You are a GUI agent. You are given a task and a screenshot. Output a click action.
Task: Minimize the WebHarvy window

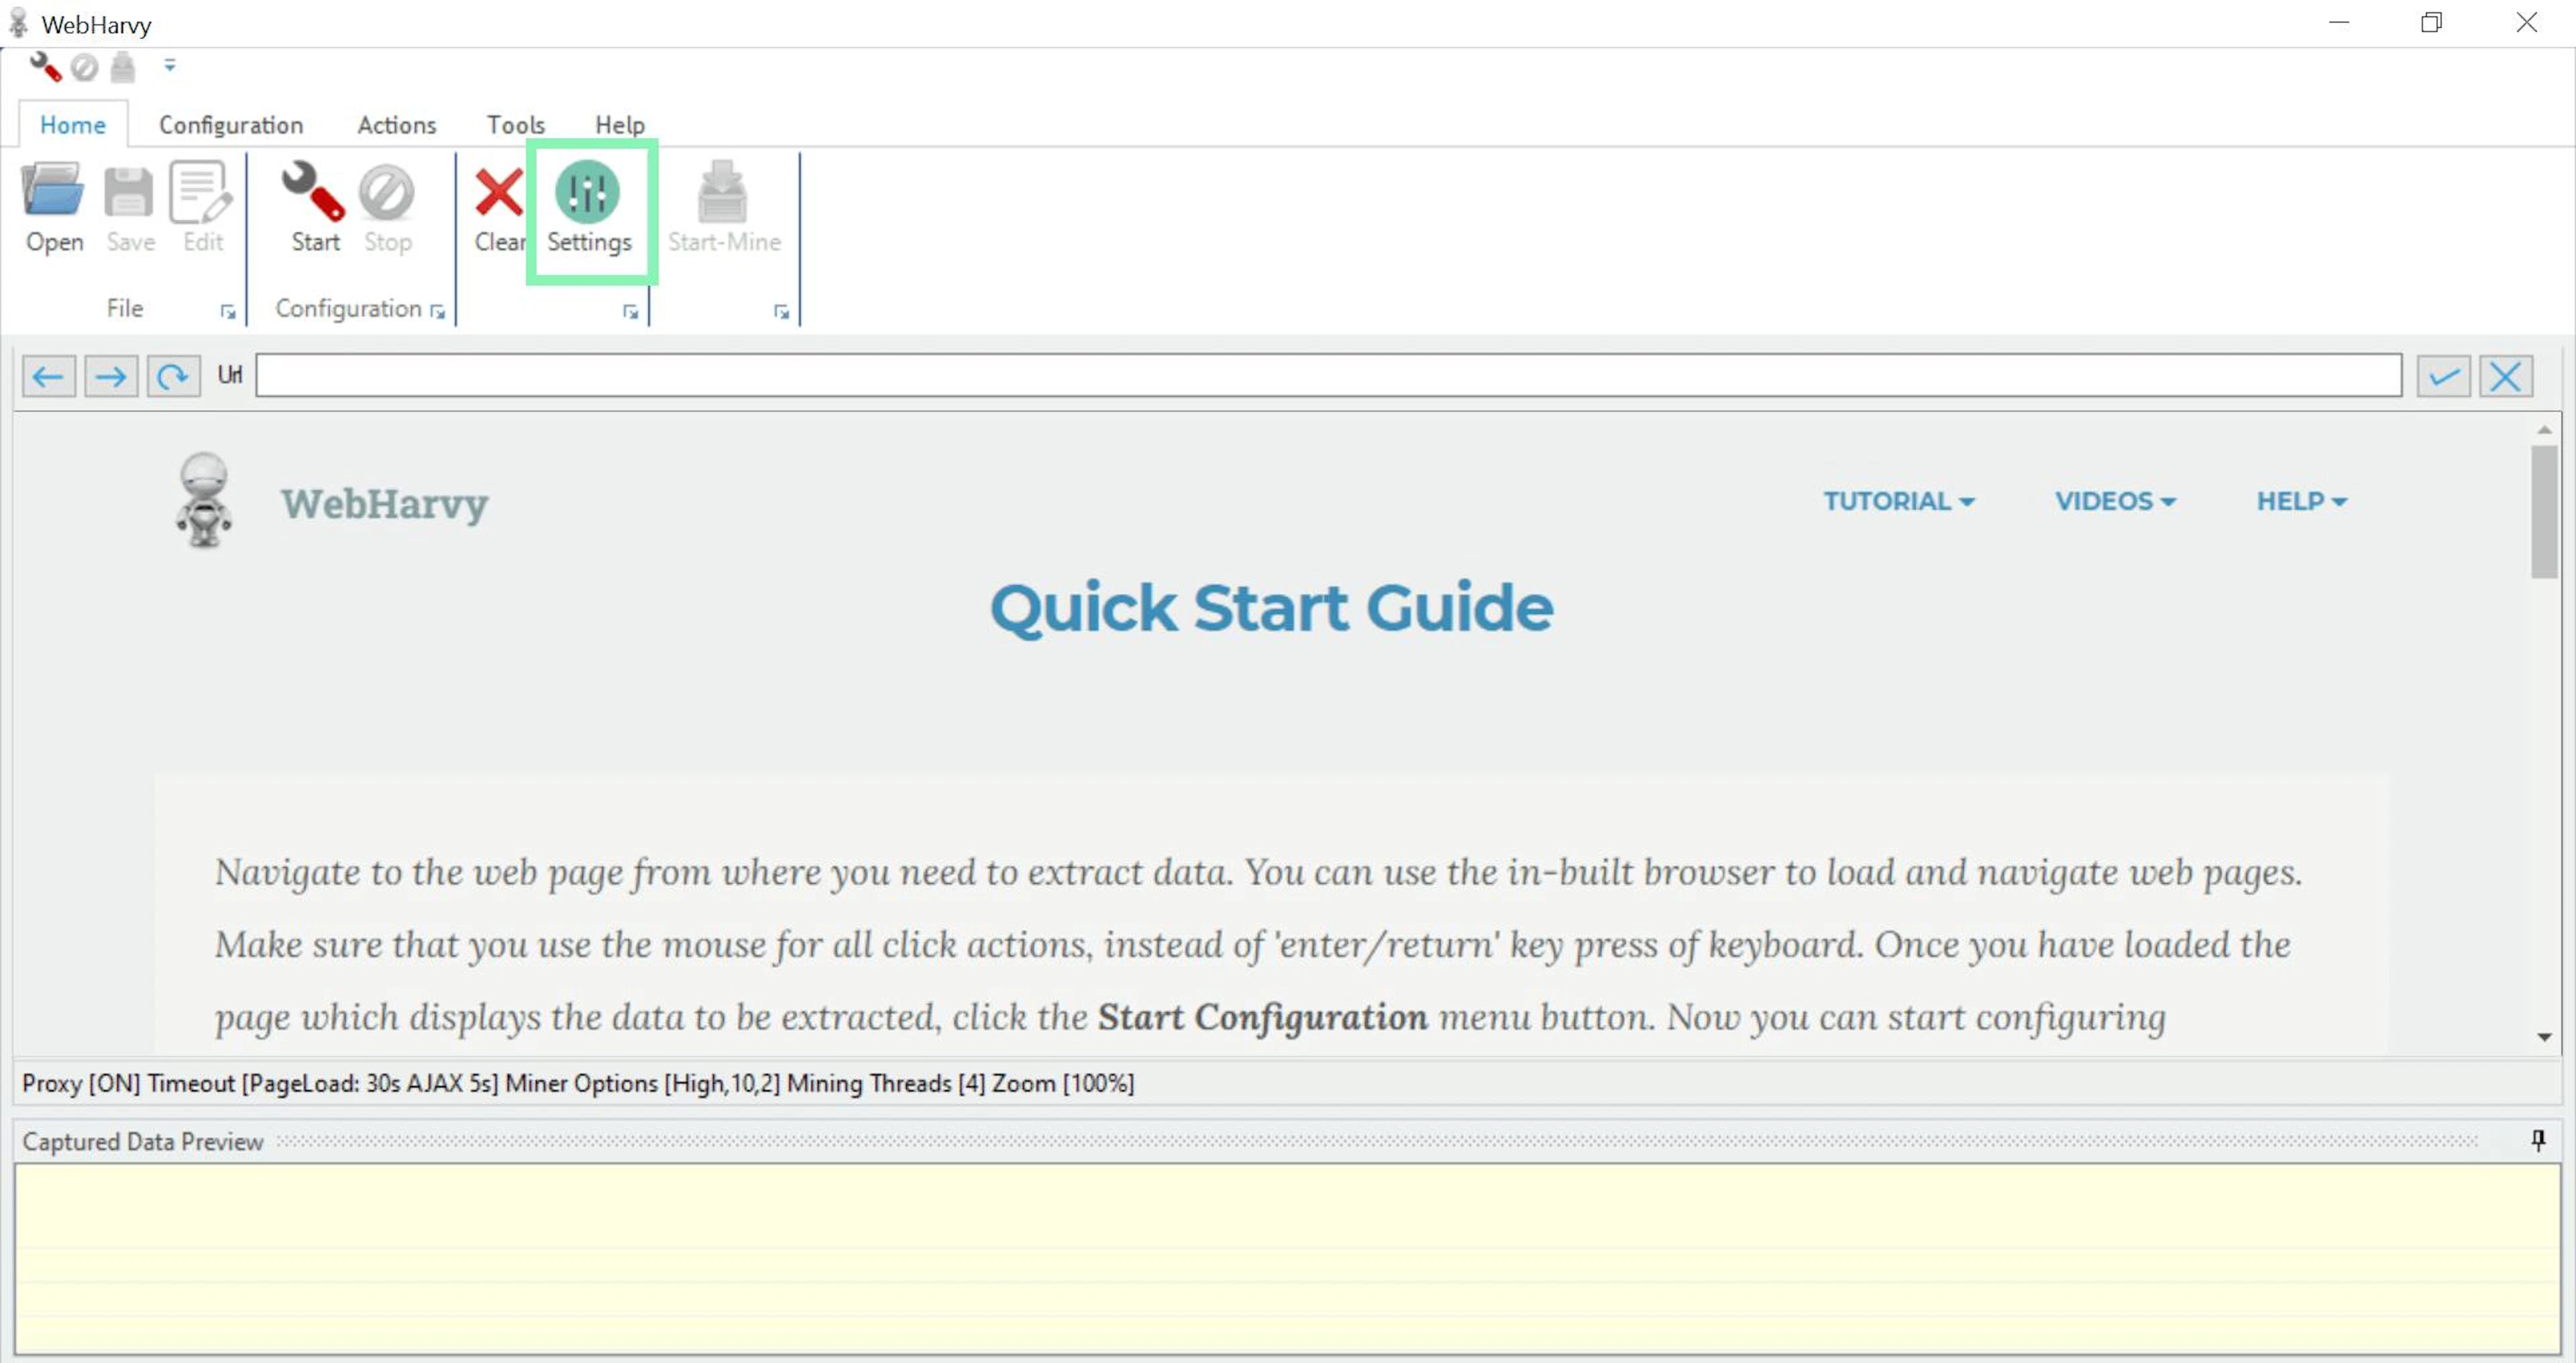2338,22
